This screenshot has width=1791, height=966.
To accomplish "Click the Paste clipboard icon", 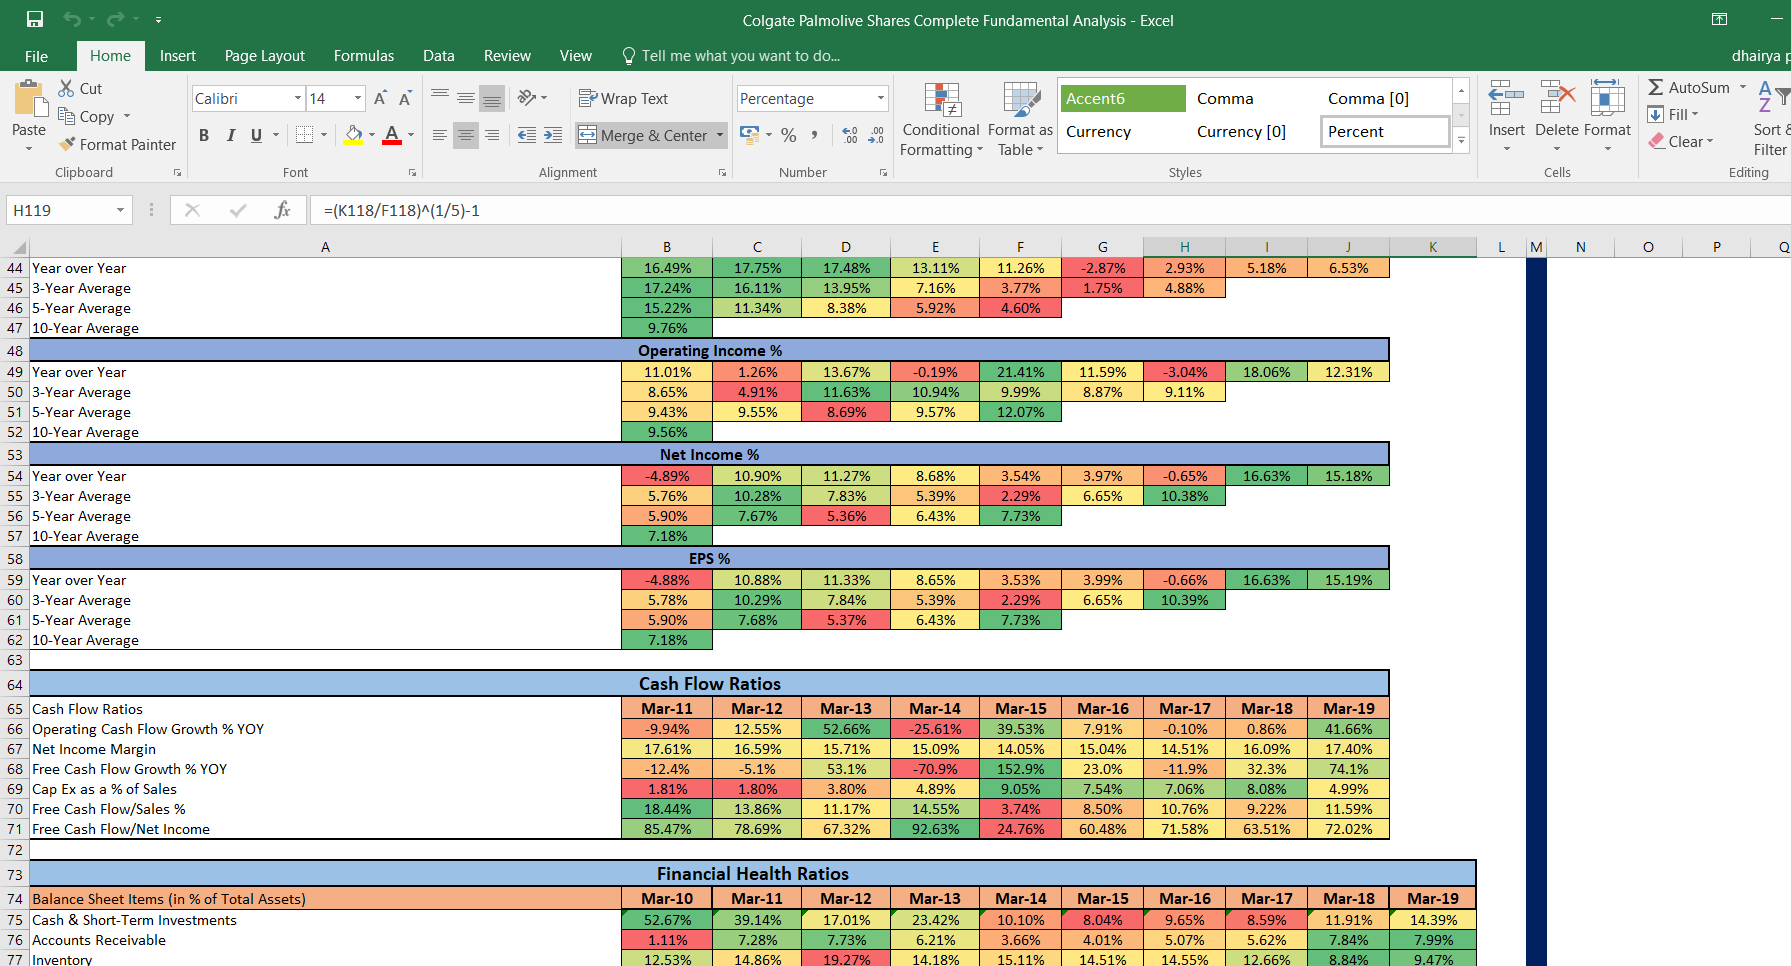I will click(30, 99).
